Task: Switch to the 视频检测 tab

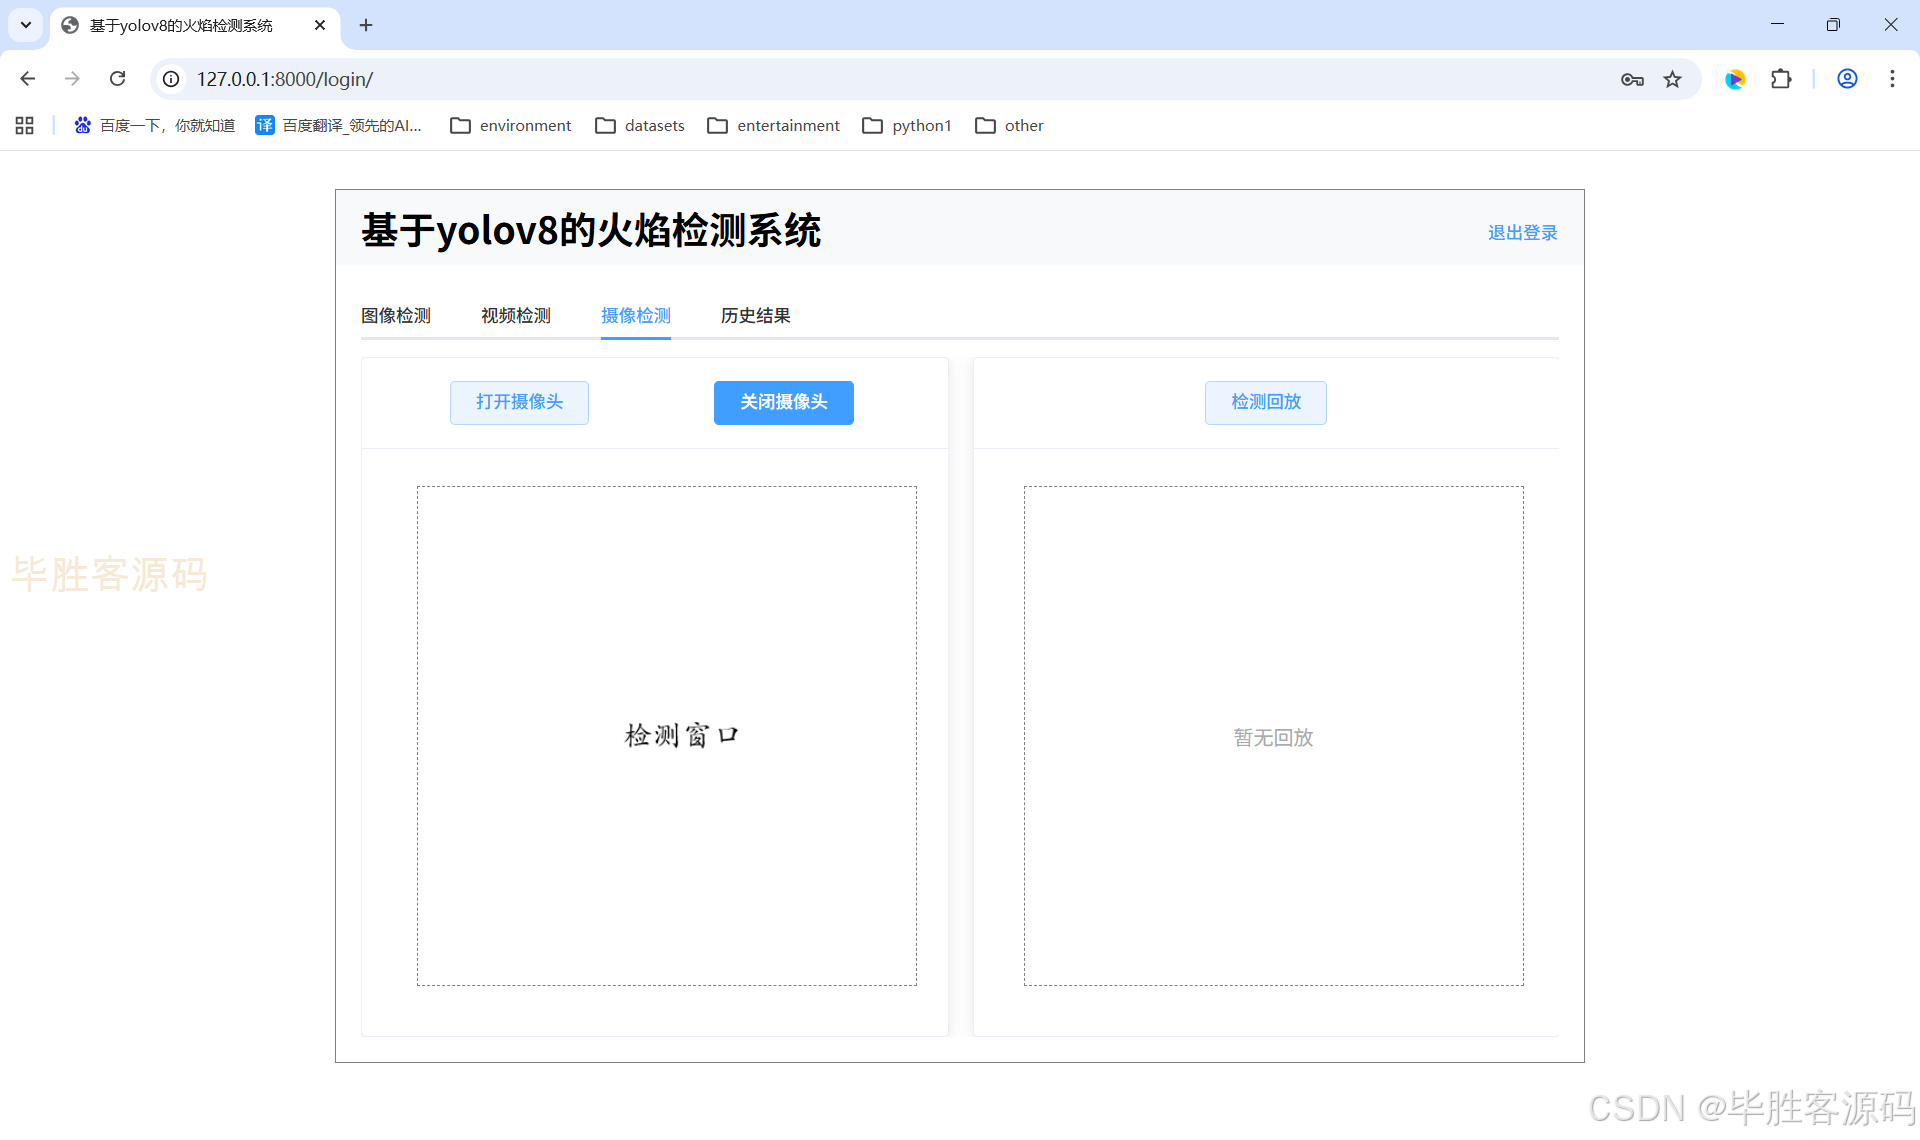Action: point(516,316)
